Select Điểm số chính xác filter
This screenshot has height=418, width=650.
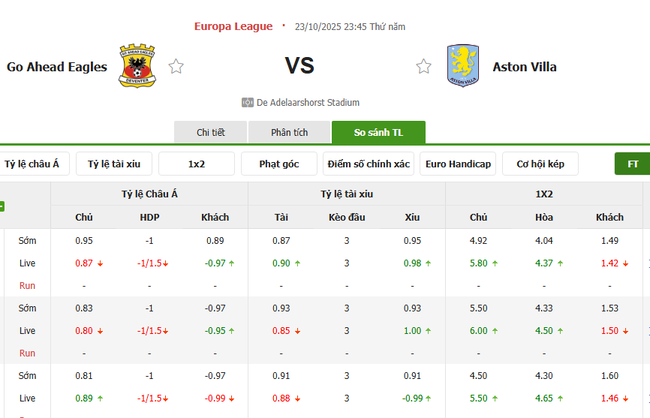pos(367,164)
